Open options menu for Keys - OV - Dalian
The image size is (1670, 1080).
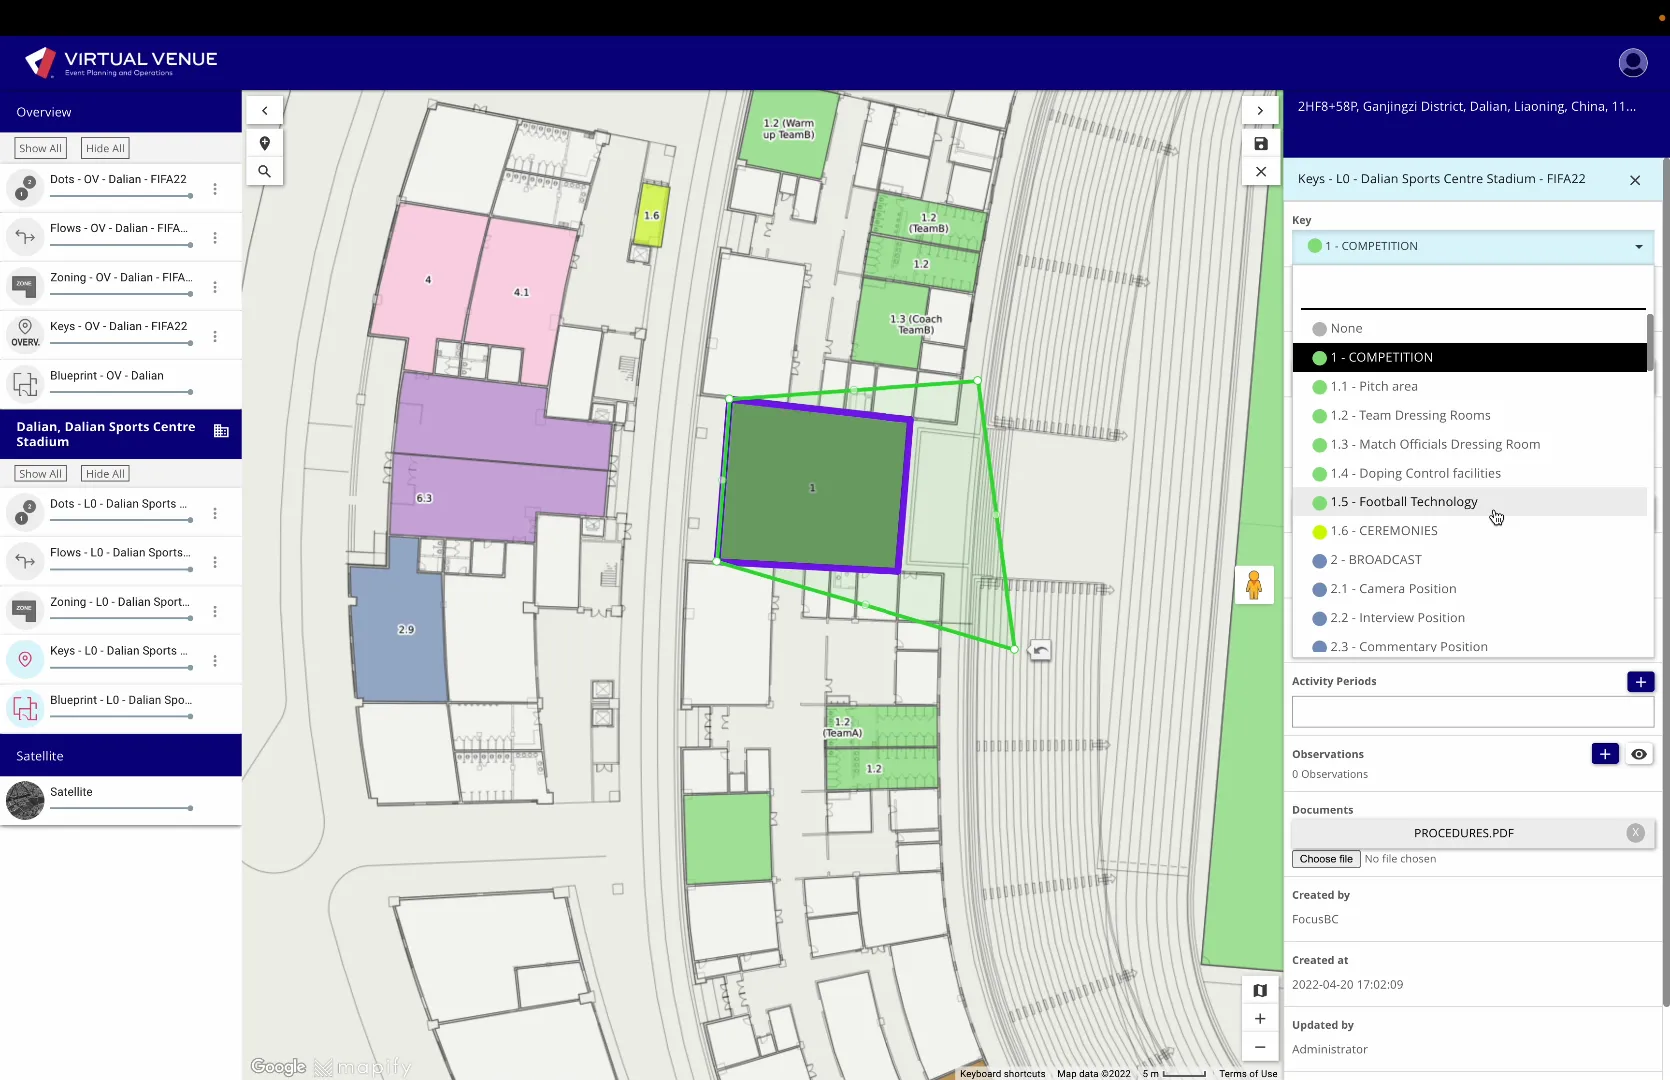[x=215, y=336]
